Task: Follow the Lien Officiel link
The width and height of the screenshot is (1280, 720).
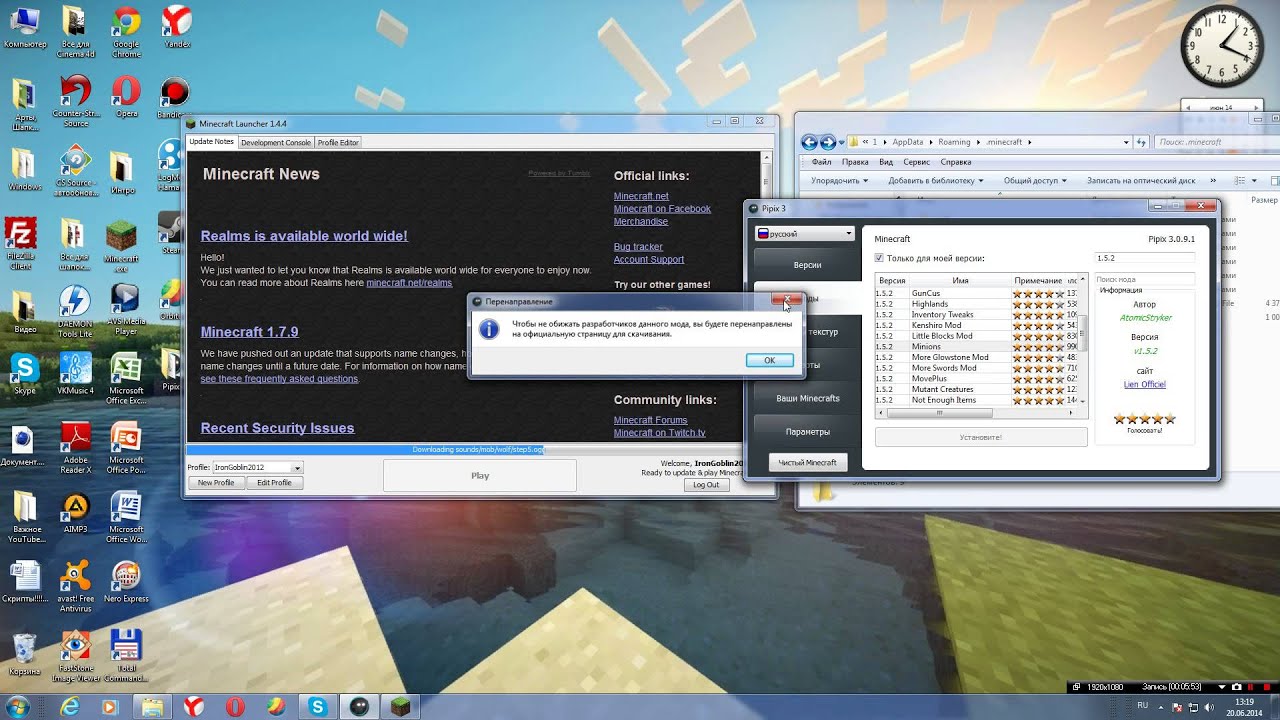Action: (1144, 384)
